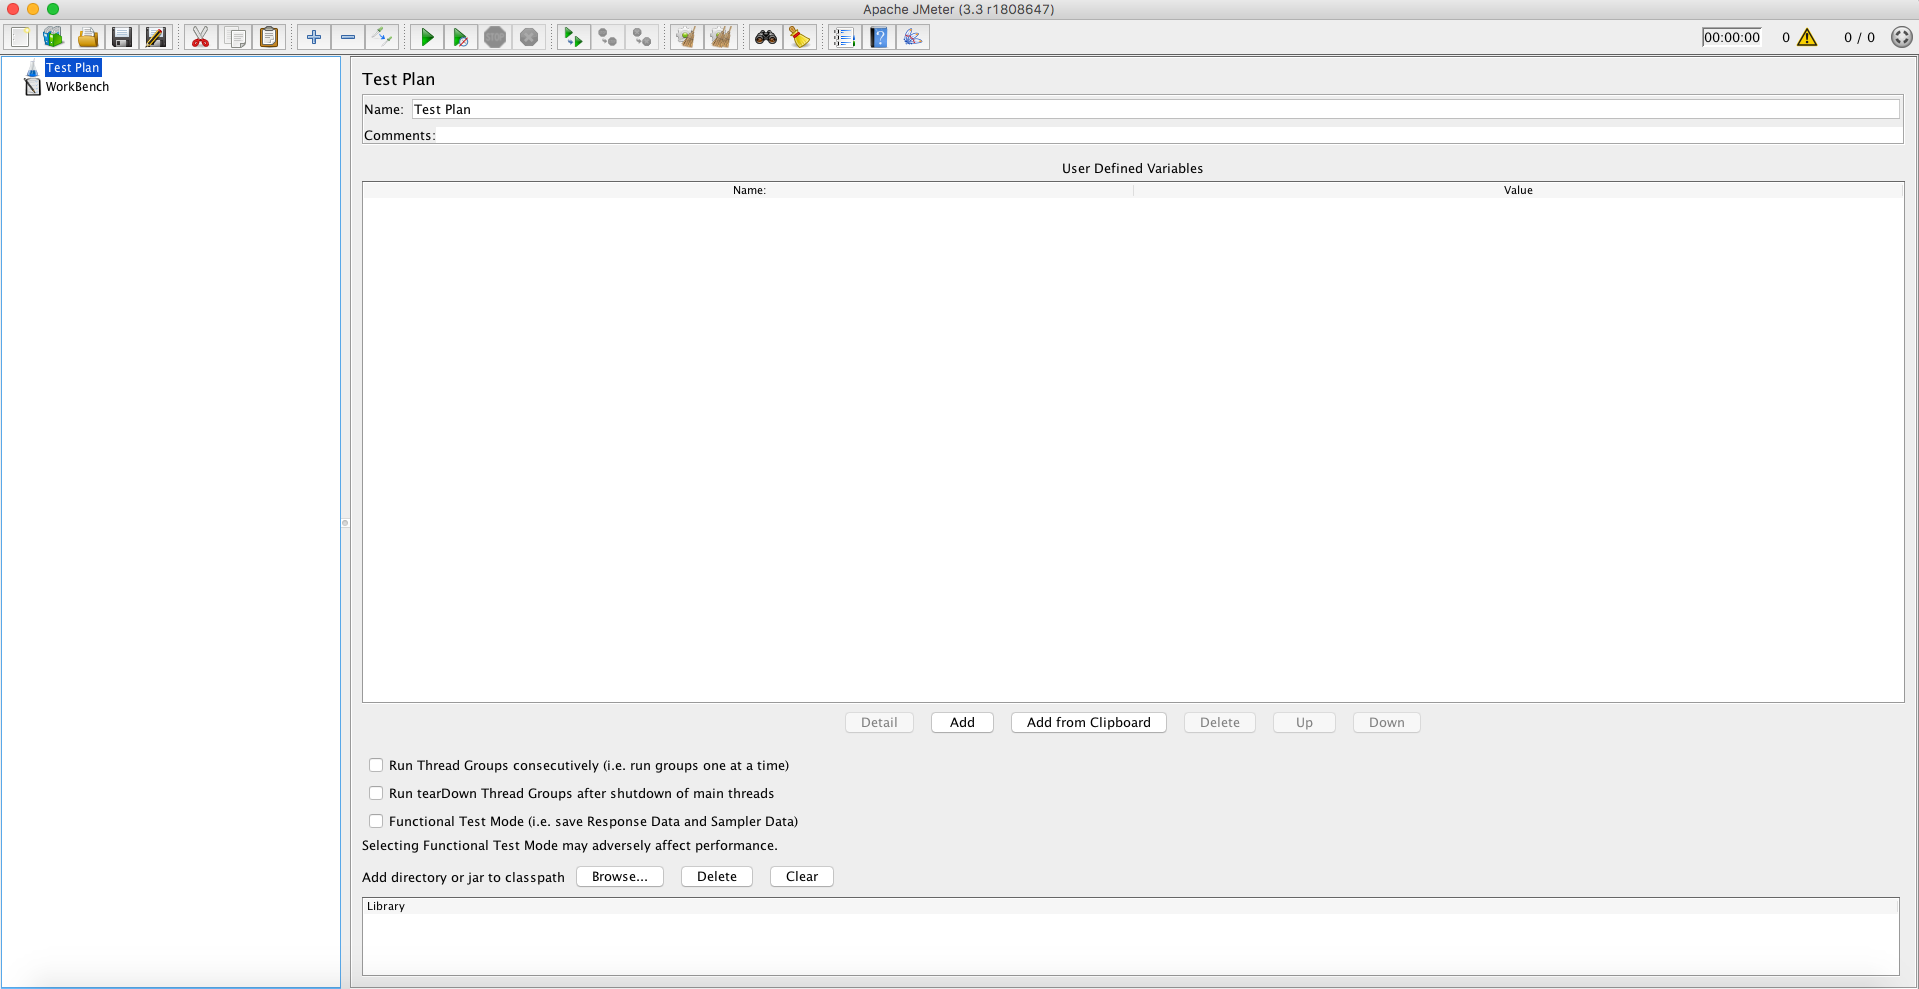Enable Run Thread Groups consecutively checkbox
The width and height of the screenshot is (1919, 989).
tap(376, 765)
